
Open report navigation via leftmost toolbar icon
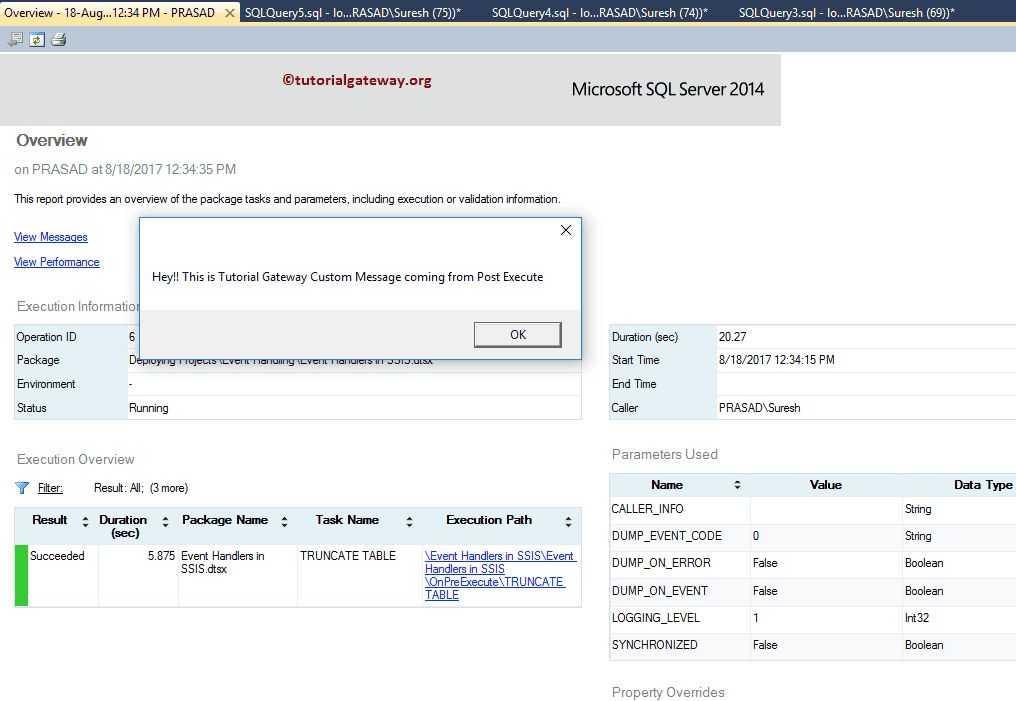[15, 38]
